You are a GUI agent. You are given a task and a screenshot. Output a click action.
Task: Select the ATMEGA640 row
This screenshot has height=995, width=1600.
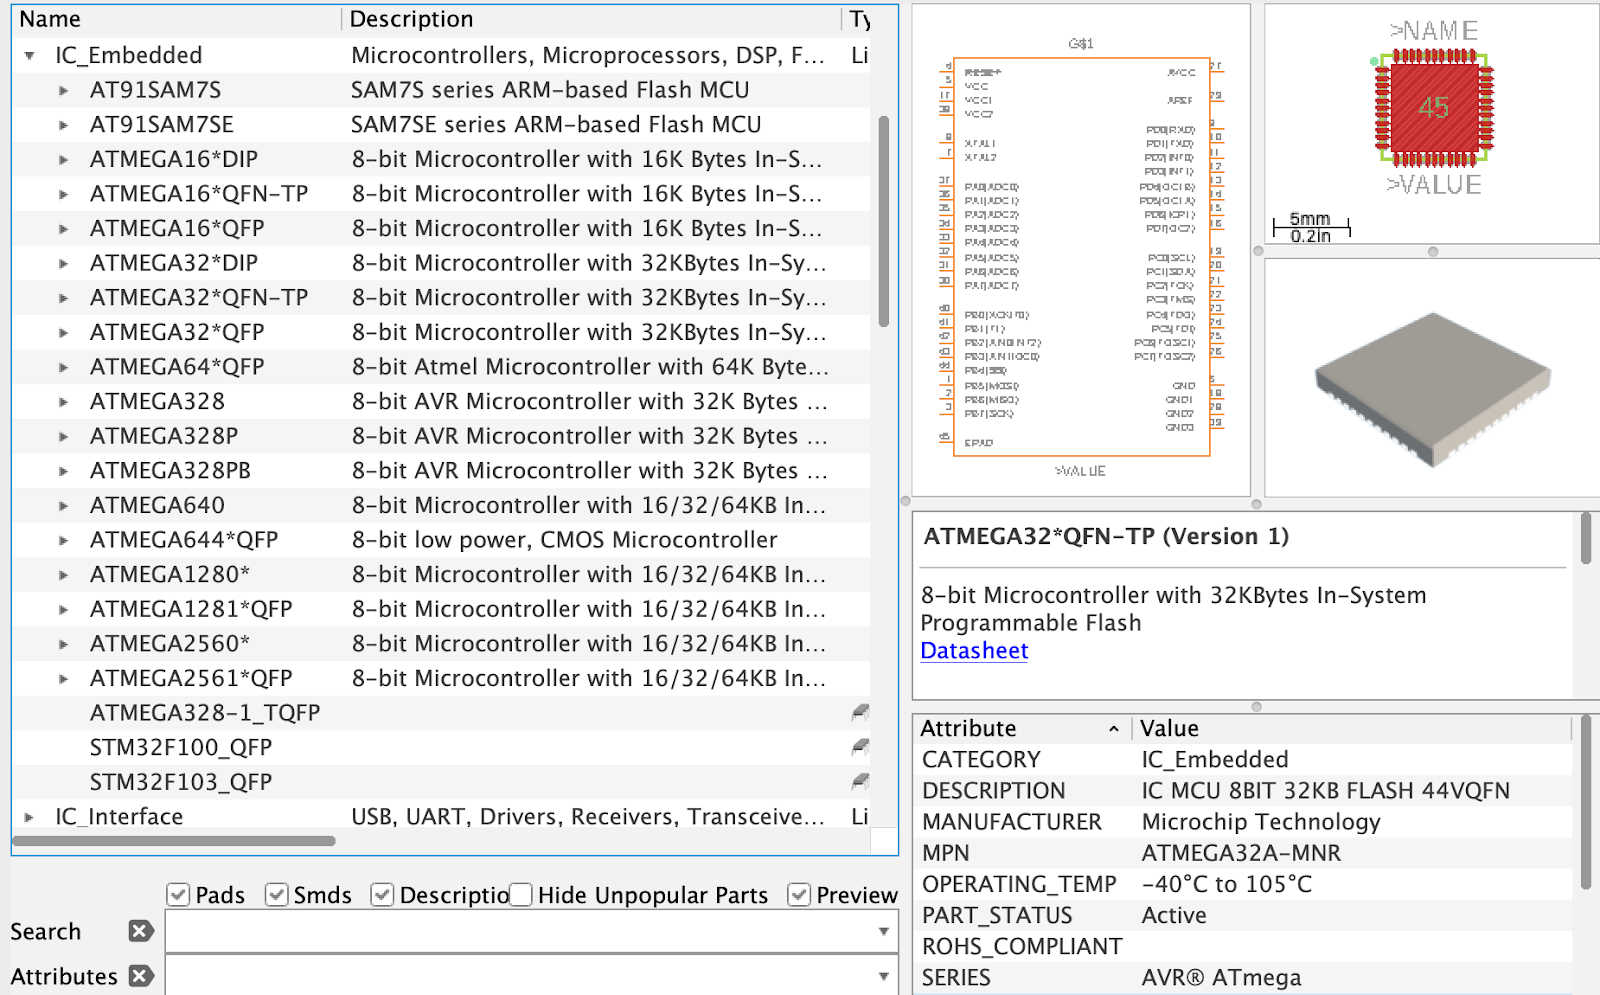(441, 506)
